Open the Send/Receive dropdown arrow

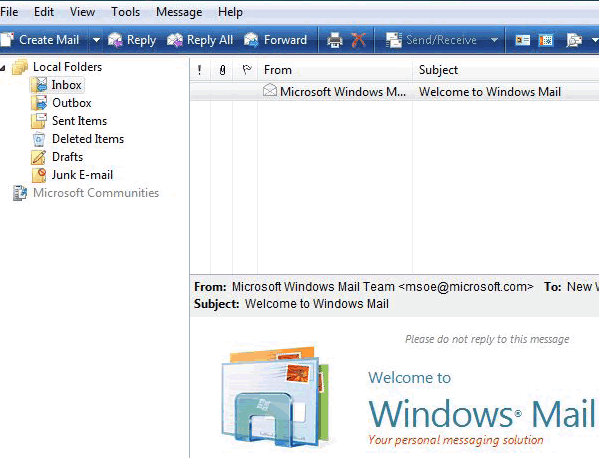[x=494, y=40]
